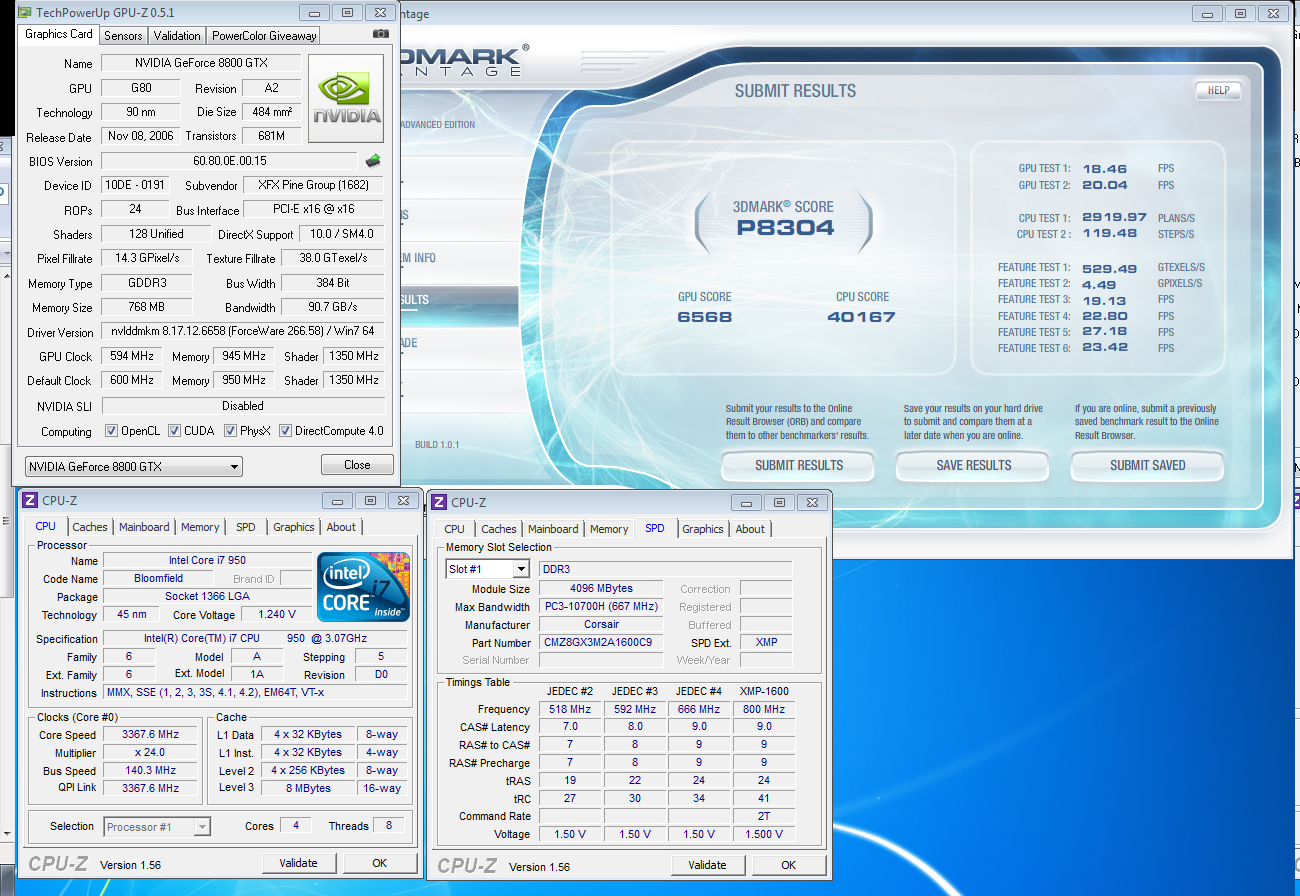Click the GPU score value 6568

pyautogui.click(x=705, y=317)
